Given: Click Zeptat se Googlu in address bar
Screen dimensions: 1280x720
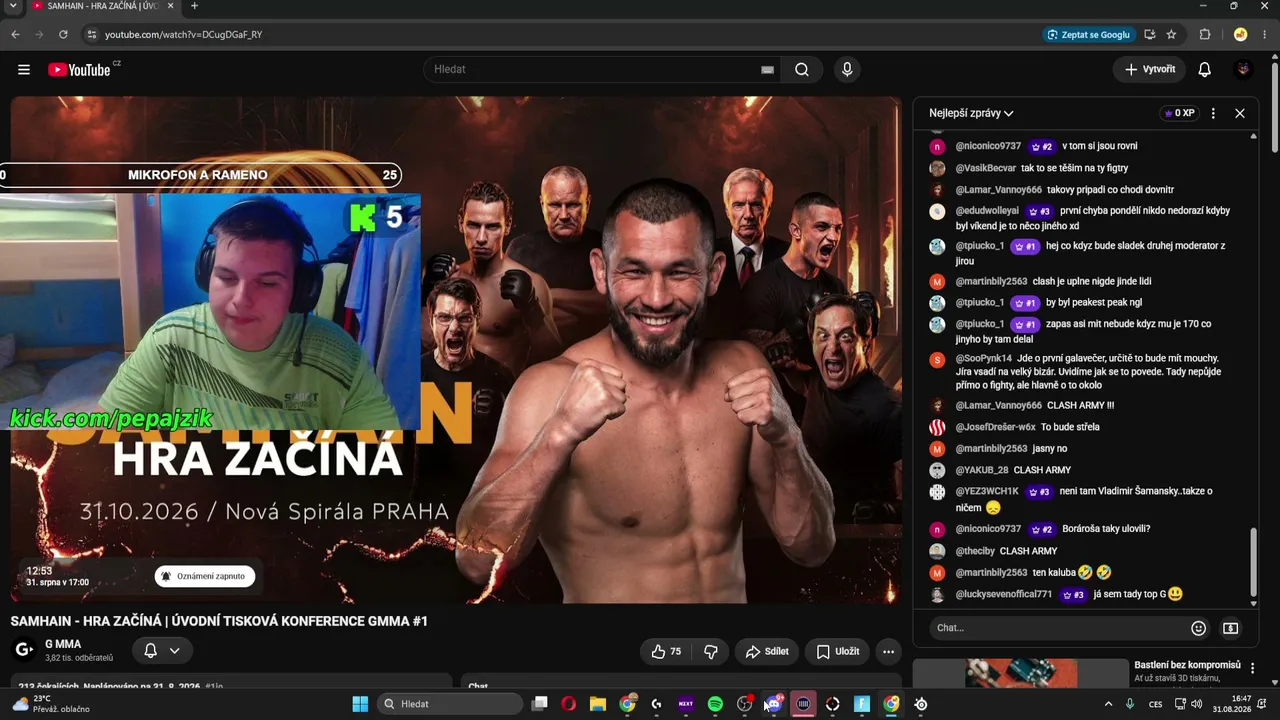Looking at the screenshot, I should [x=1088, y=34].
